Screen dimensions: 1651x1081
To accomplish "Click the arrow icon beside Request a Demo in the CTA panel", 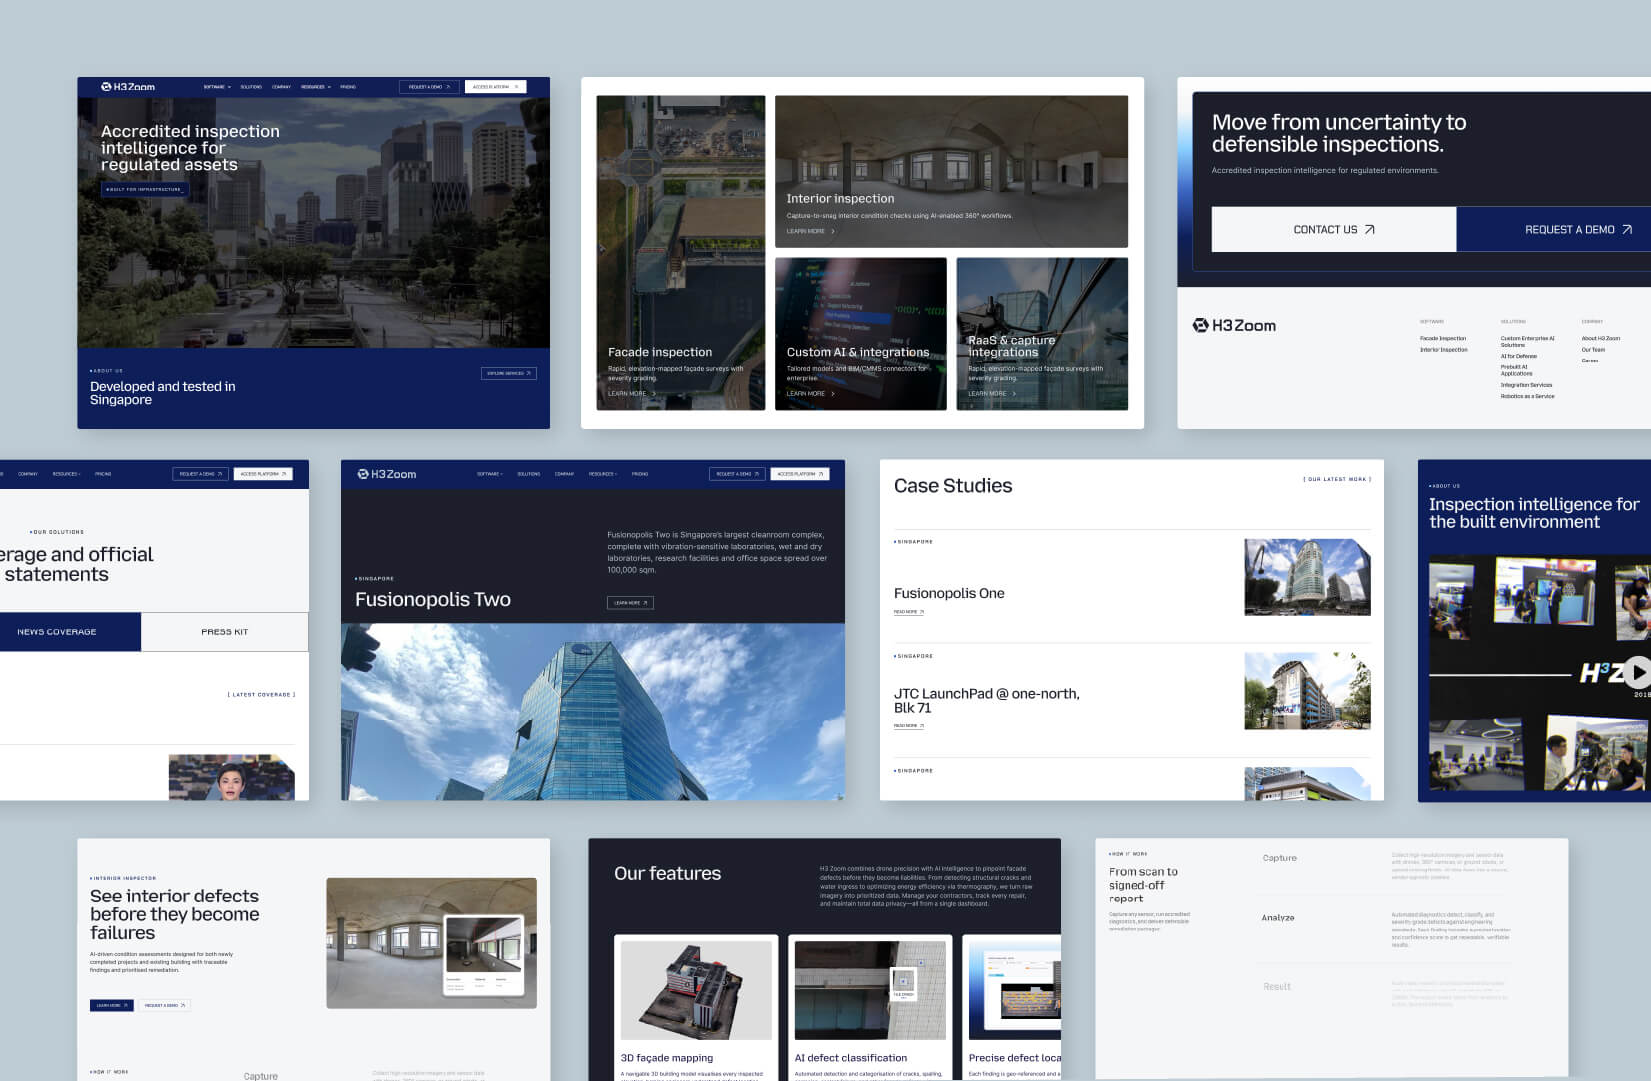I will (x=1627, y=230).
